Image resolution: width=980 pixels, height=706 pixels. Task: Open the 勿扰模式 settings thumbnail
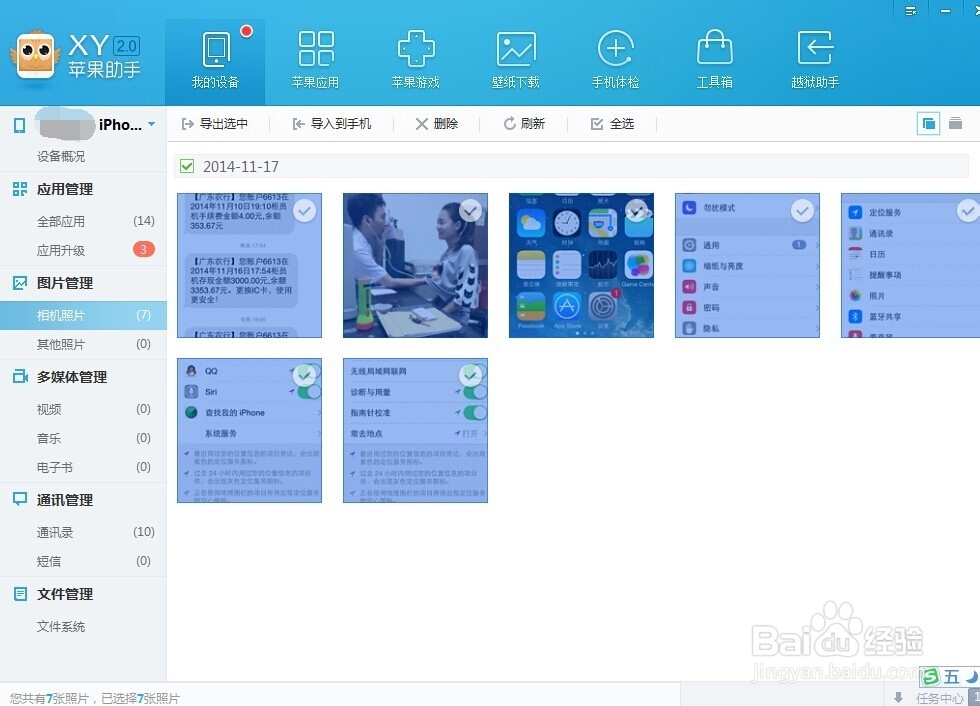coord(748,266)
